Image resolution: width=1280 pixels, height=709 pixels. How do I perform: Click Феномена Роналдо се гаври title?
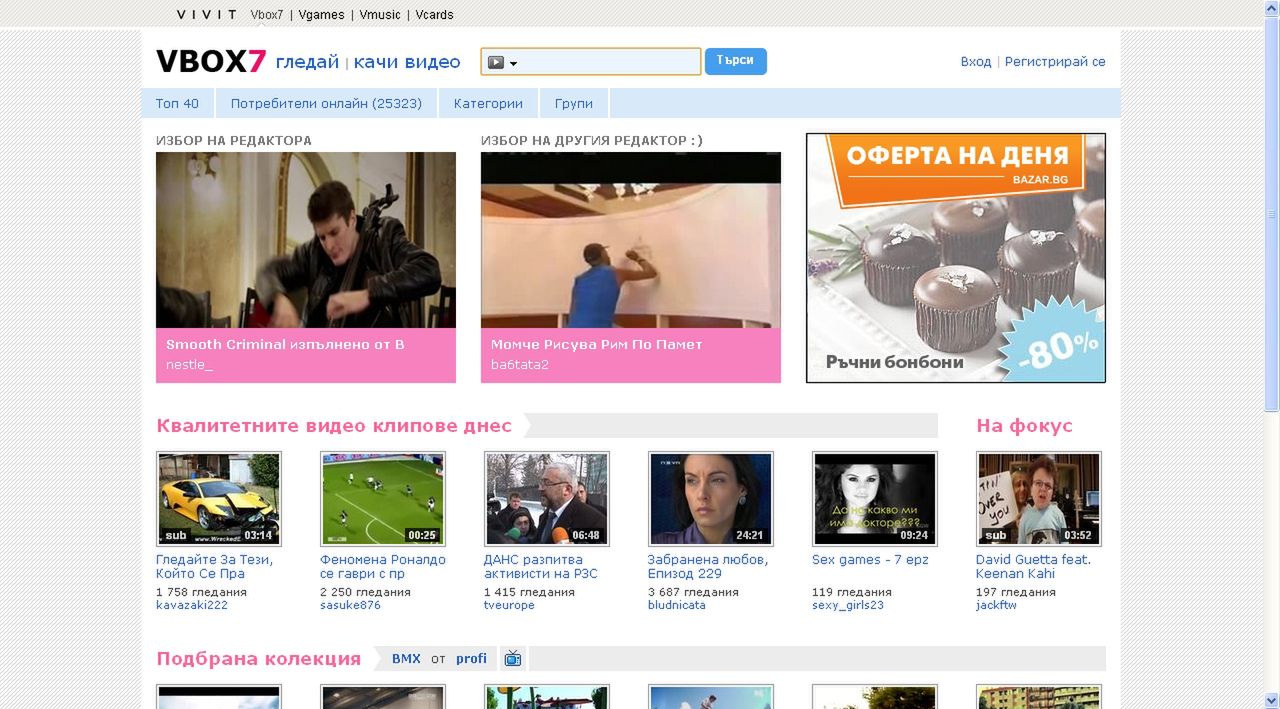pyautogui.click(x=383, y=567)
